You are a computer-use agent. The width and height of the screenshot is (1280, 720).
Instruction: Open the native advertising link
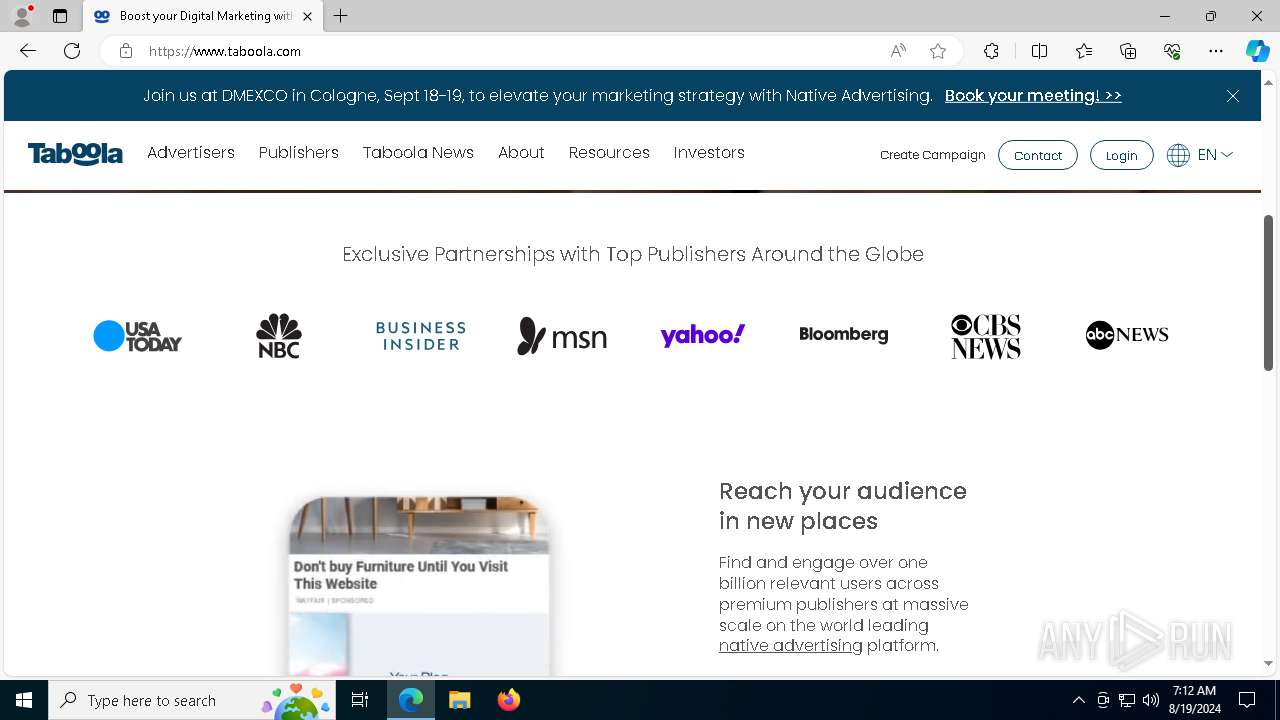pyautogui.click(x=790, y=646)
